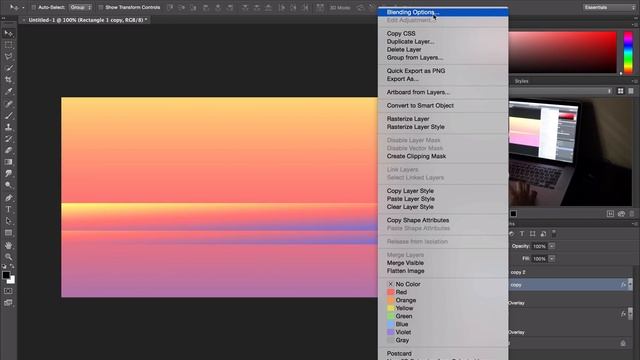This screenshot has height=360, width=640.
Task: Select the Rectangle shape tool
Action: [x=9, y=233]
